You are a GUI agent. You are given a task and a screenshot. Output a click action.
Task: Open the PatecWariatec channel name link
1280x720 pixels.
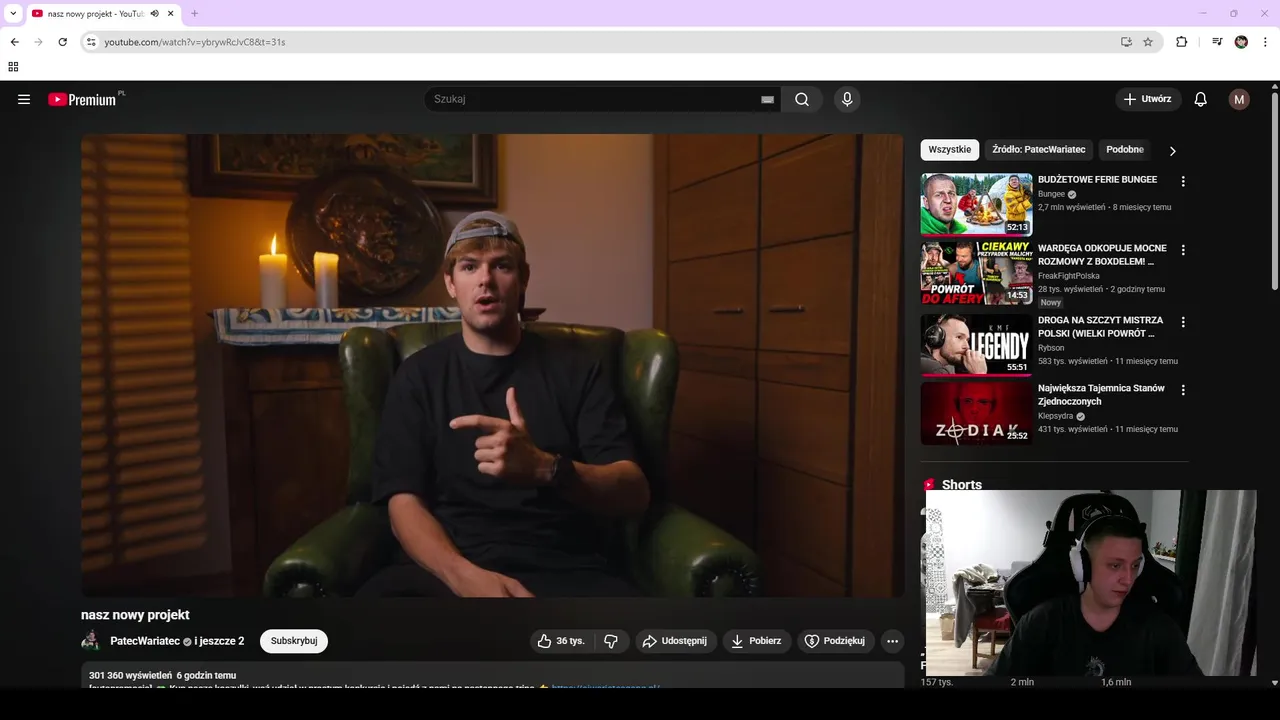pyautogui.click(x=145, y=641)
